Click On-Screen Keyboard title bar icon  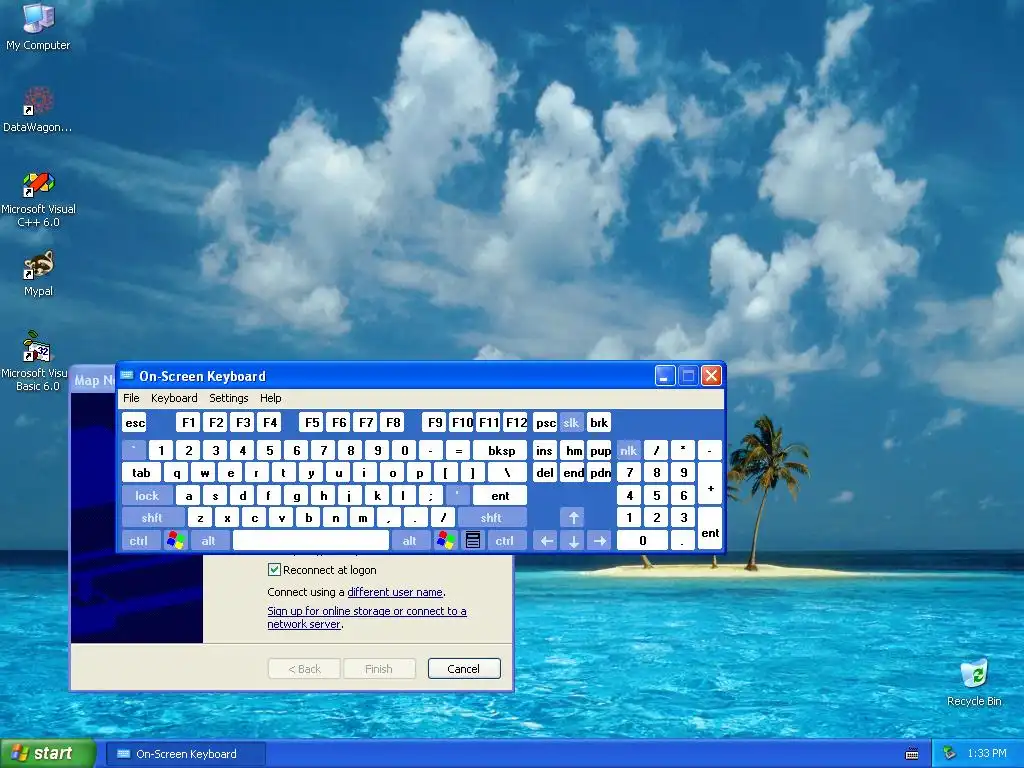(x=127, y=376)
